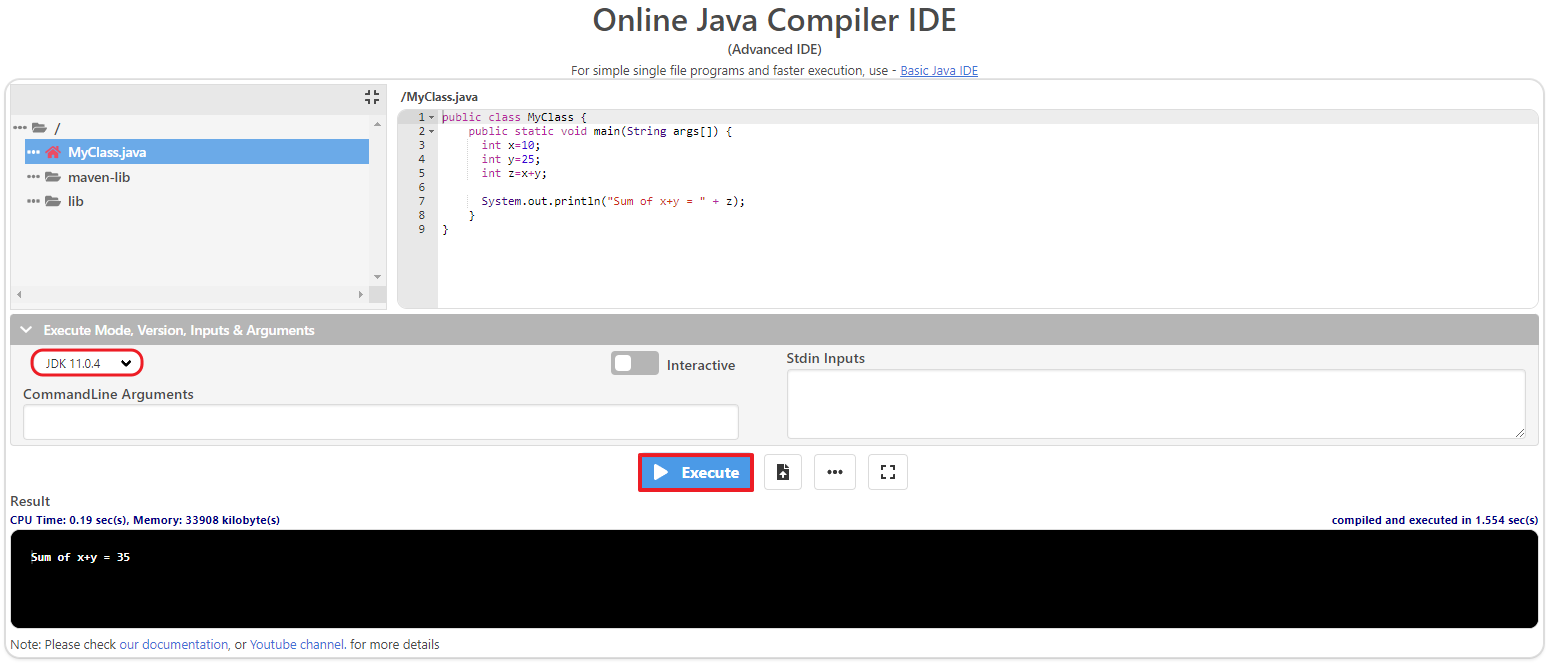Click the /MyClass.java editor file title
The width and height of the screenshot is (1546, 666).
pyautogui.click(x=439, y=97)
